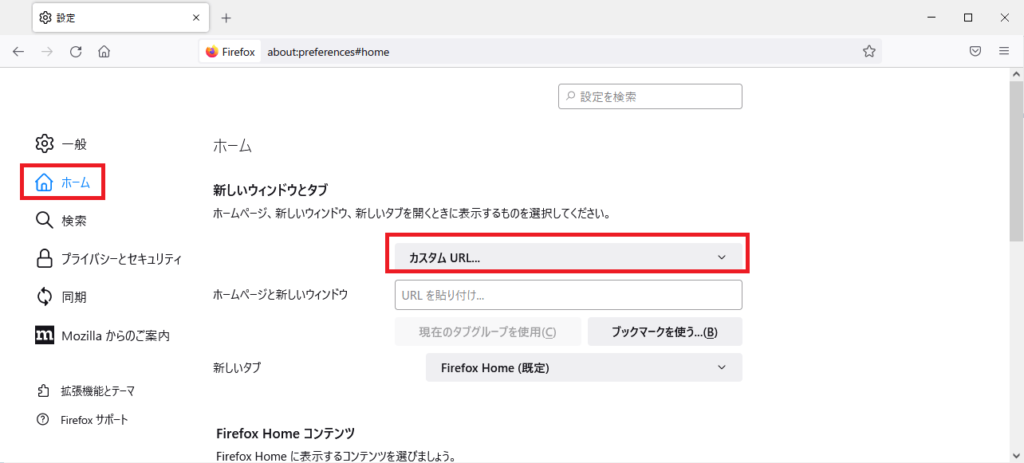Screen dimensions: 1024x463
Task: Select the 設定 browser tab
Action: tap(120, 18)
